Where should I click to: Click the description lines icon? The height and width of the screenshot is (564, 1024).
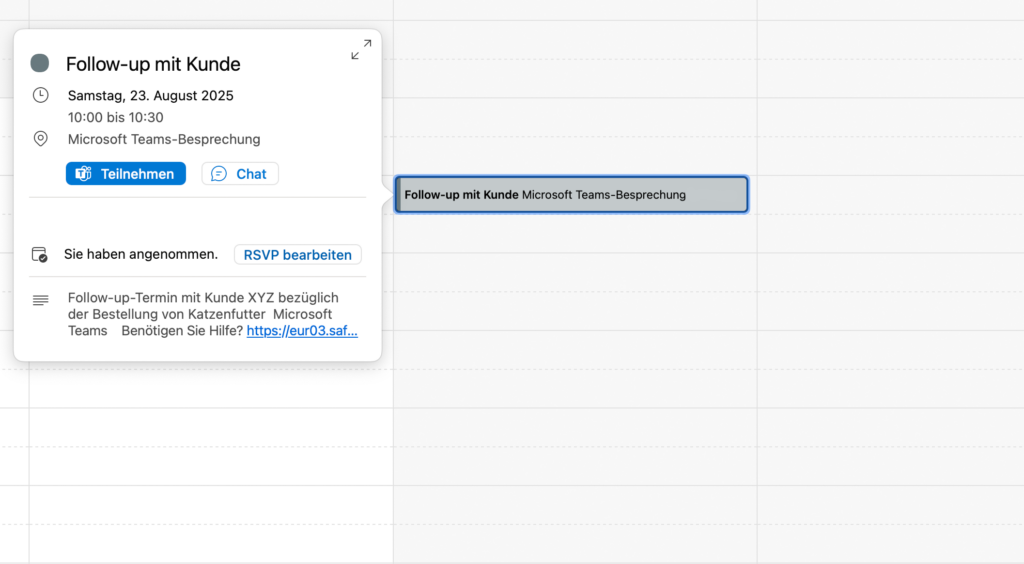click(x=40, y=300)
